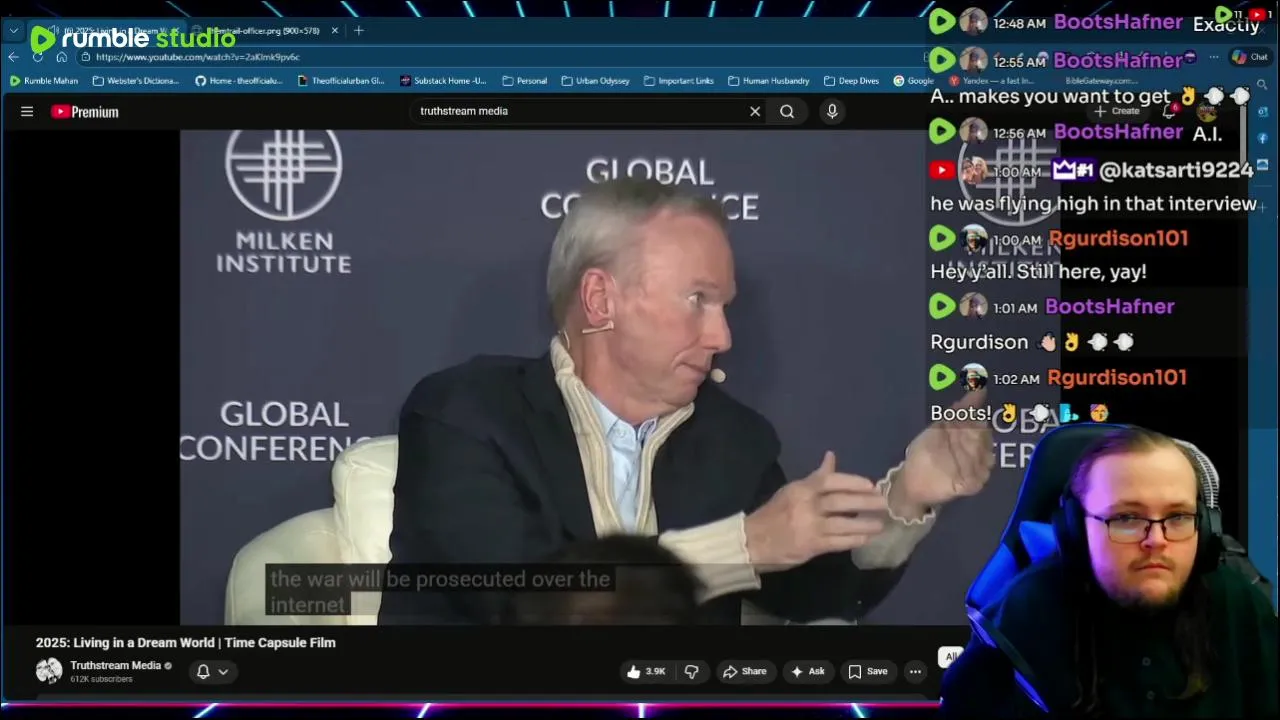
Task: Click chat message 'he was flying high in that interview'
Action: click(1094, 204)
